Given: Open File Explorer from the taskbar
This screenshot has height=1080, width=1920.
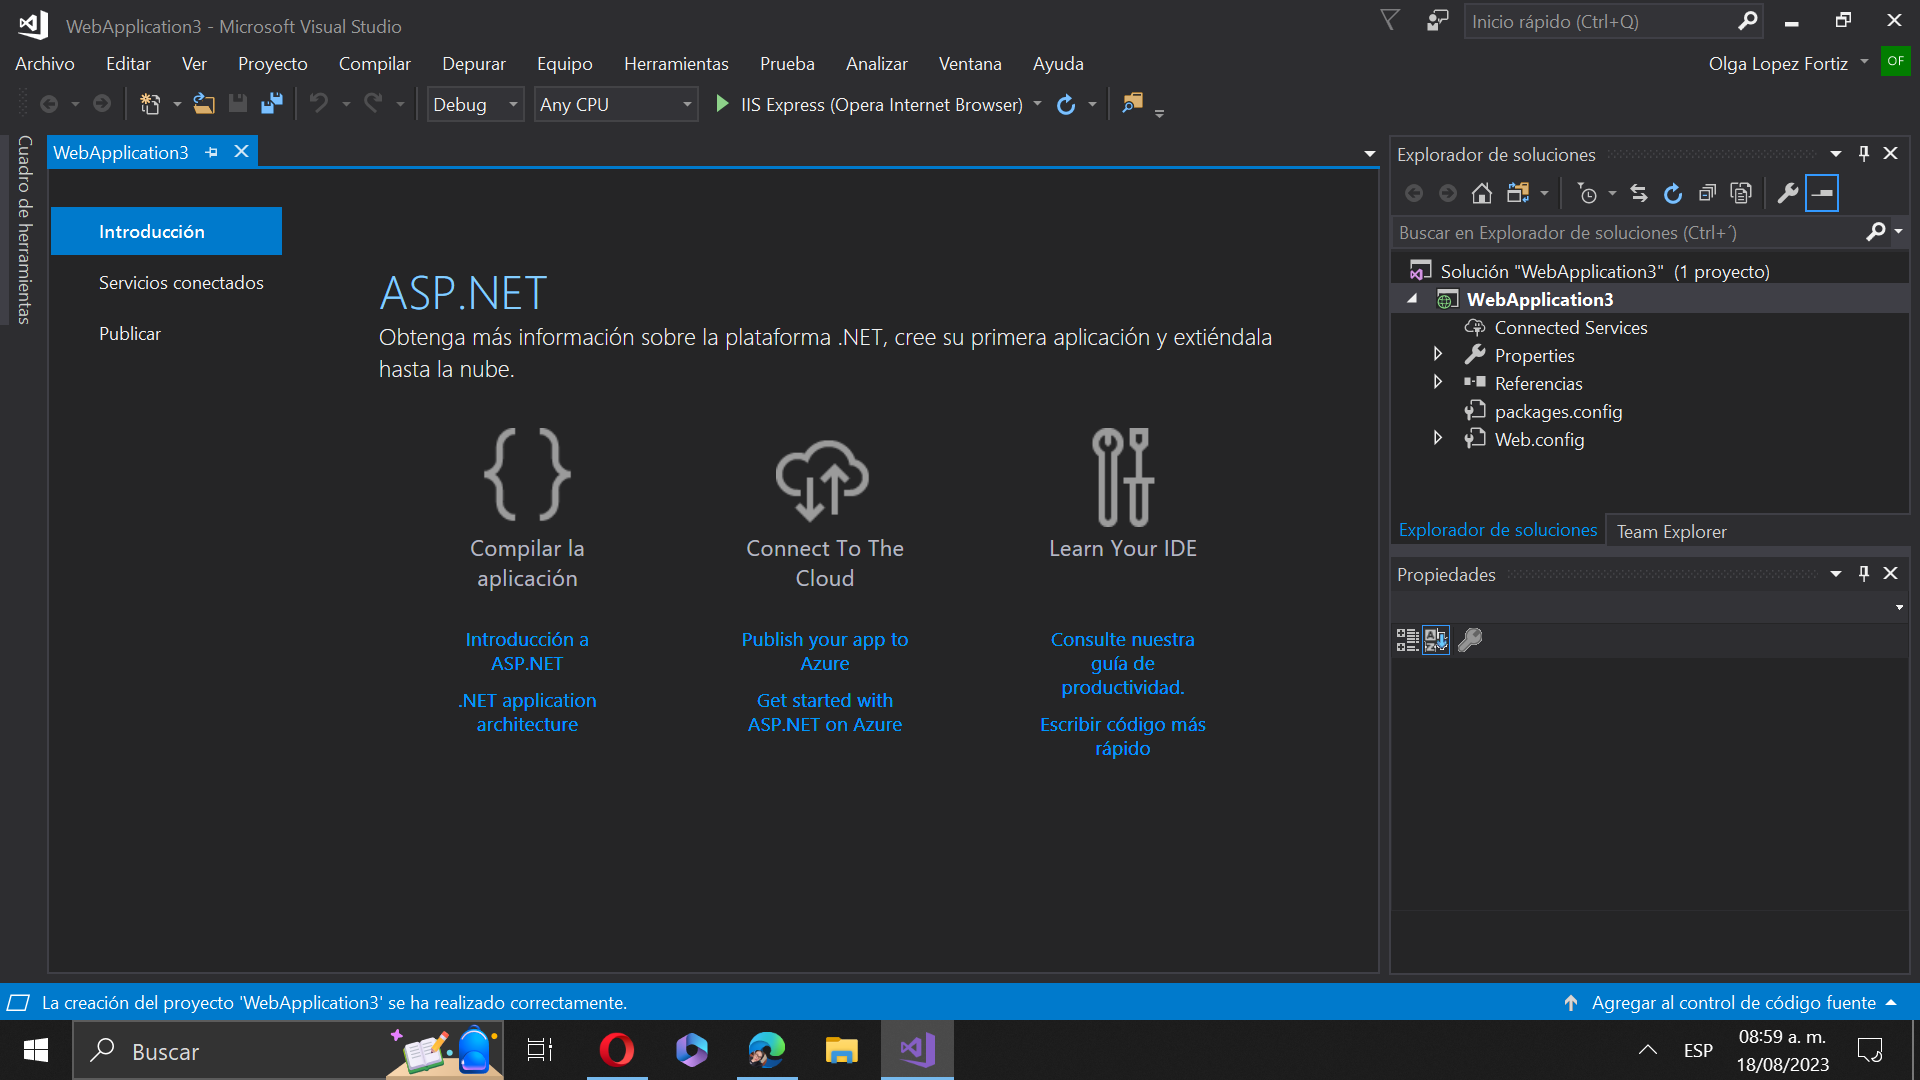Looking at the screenshot, I should click(x=841, y=1050).
